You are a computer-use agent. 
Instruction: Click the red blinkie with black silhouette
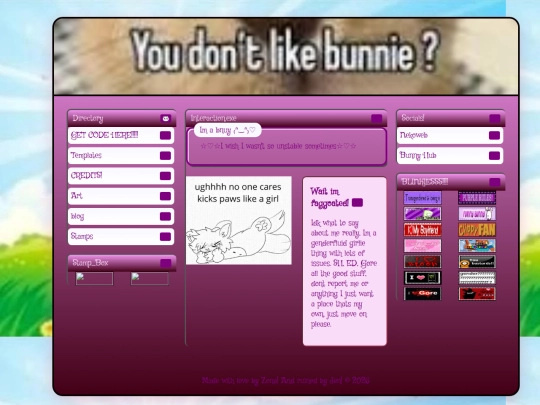[x=477, y=293]
